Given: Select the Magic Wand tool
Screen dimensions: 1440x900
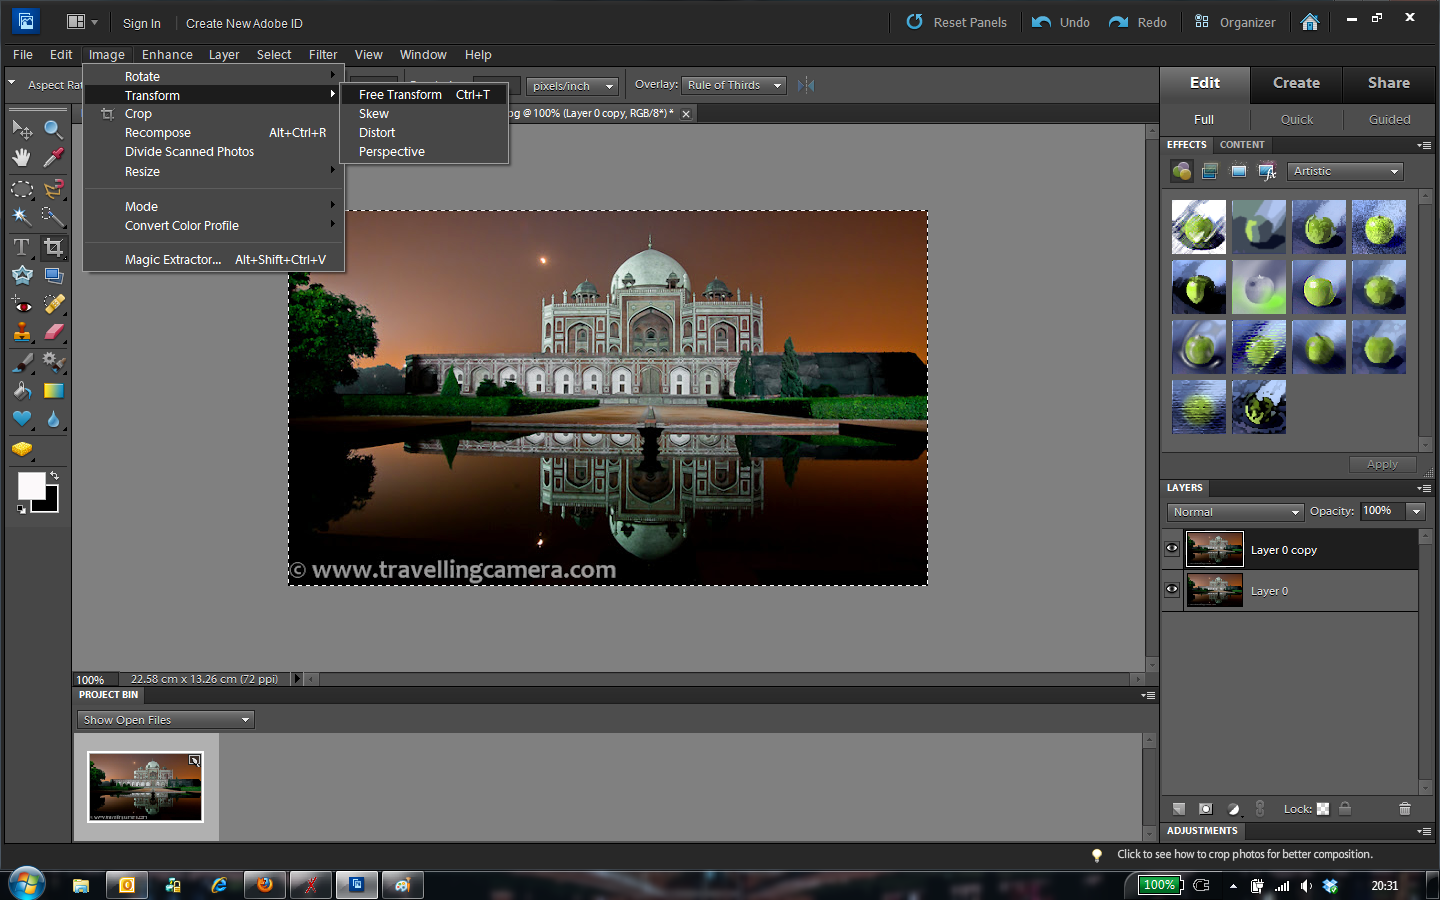Looking at the screenshot, I should pyautogui.click(x=20, y=215).
